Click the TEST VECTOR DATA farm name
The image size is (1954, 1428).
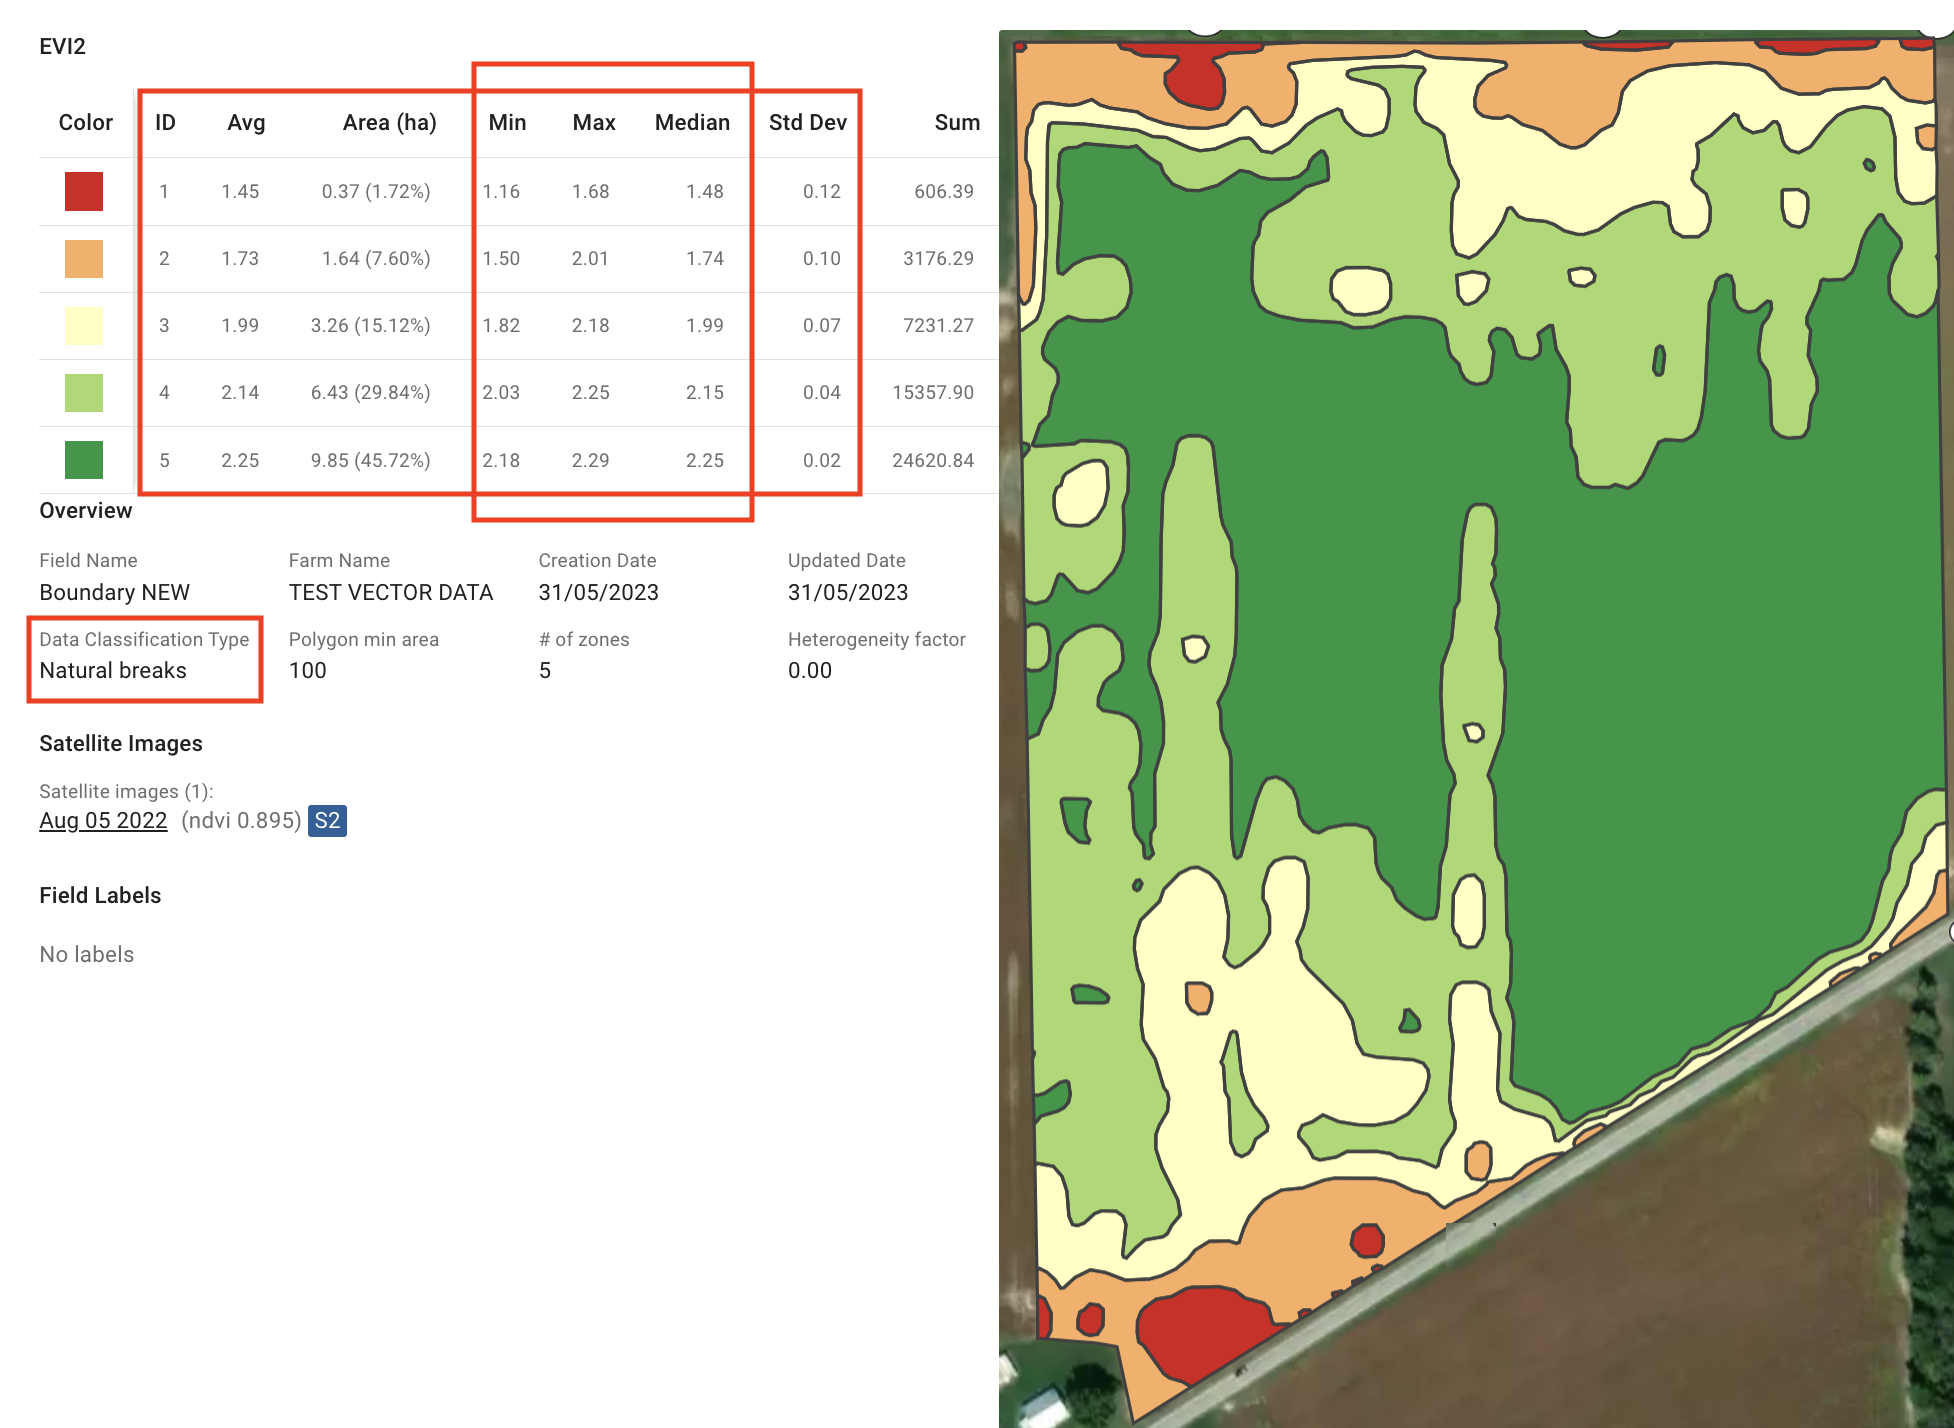pyautogui.click(x=390, y=592)
